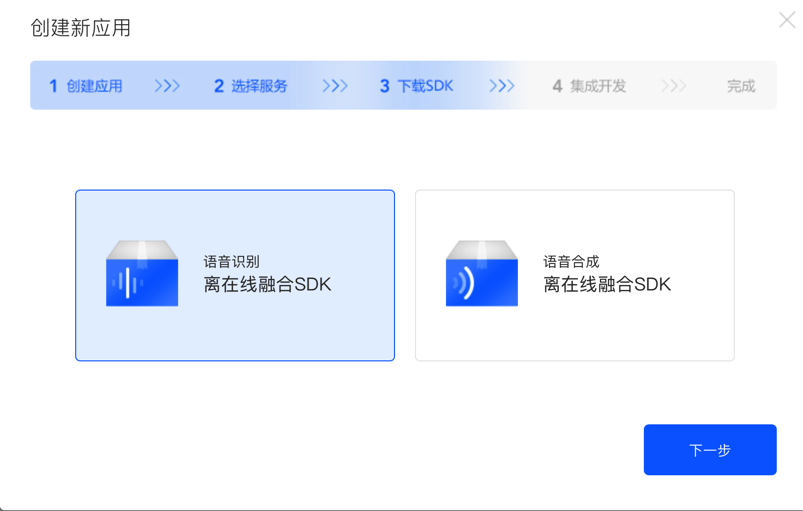The width and height of the screenshot is (803, 511).
Task: Go to step 2 选择服务
Action: pos(251,86)
